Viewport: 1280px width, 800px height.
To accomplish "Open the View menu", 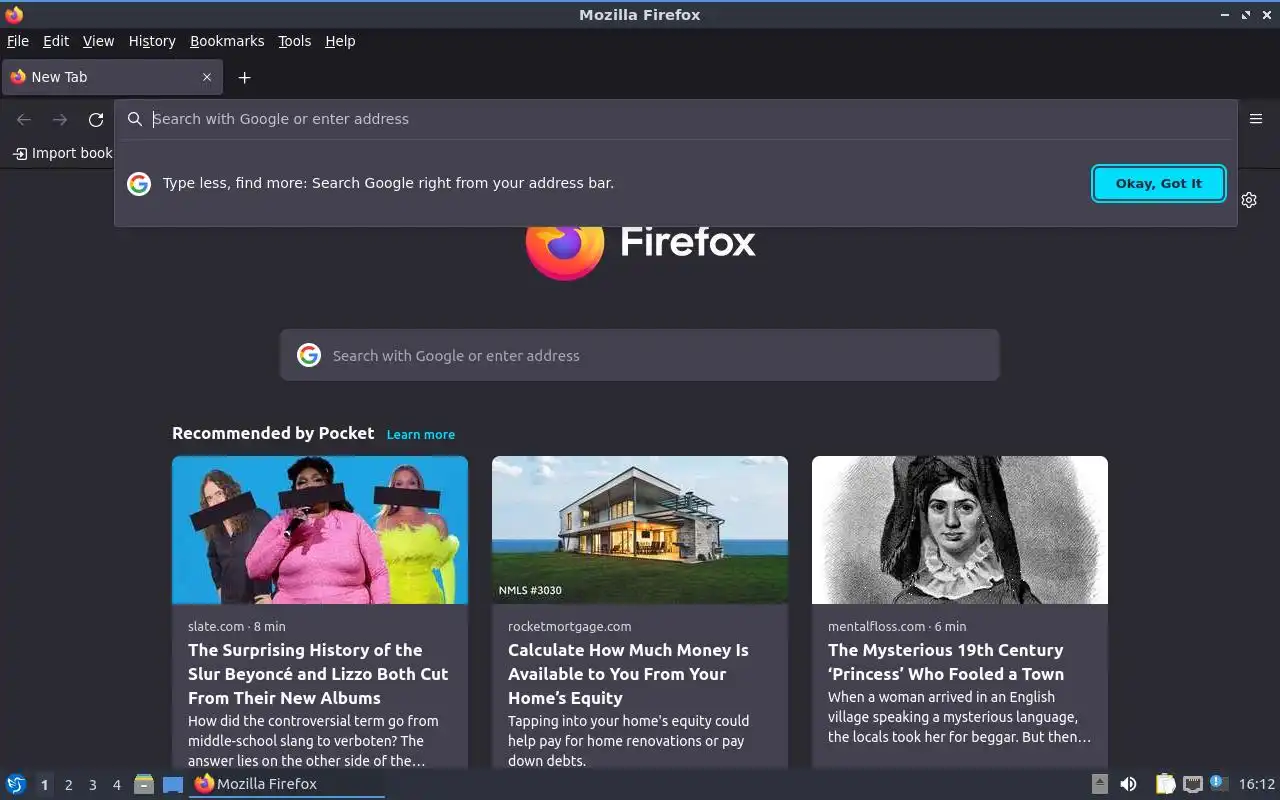I will [x=98, y=41].
